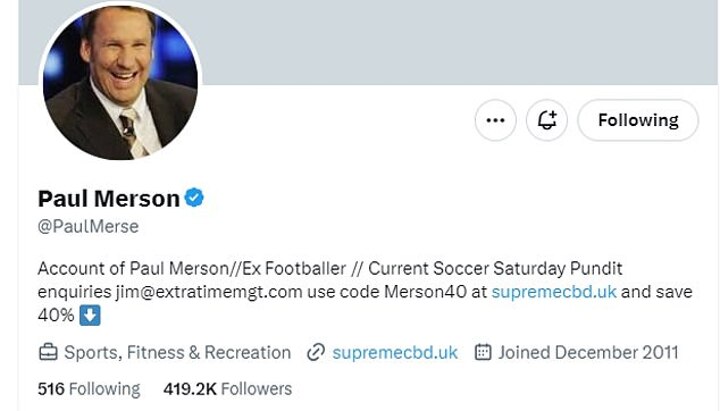The image size is (720, 411).
Task: Click the blue down-arrow emoji in bio
Action: coord(91,316)
